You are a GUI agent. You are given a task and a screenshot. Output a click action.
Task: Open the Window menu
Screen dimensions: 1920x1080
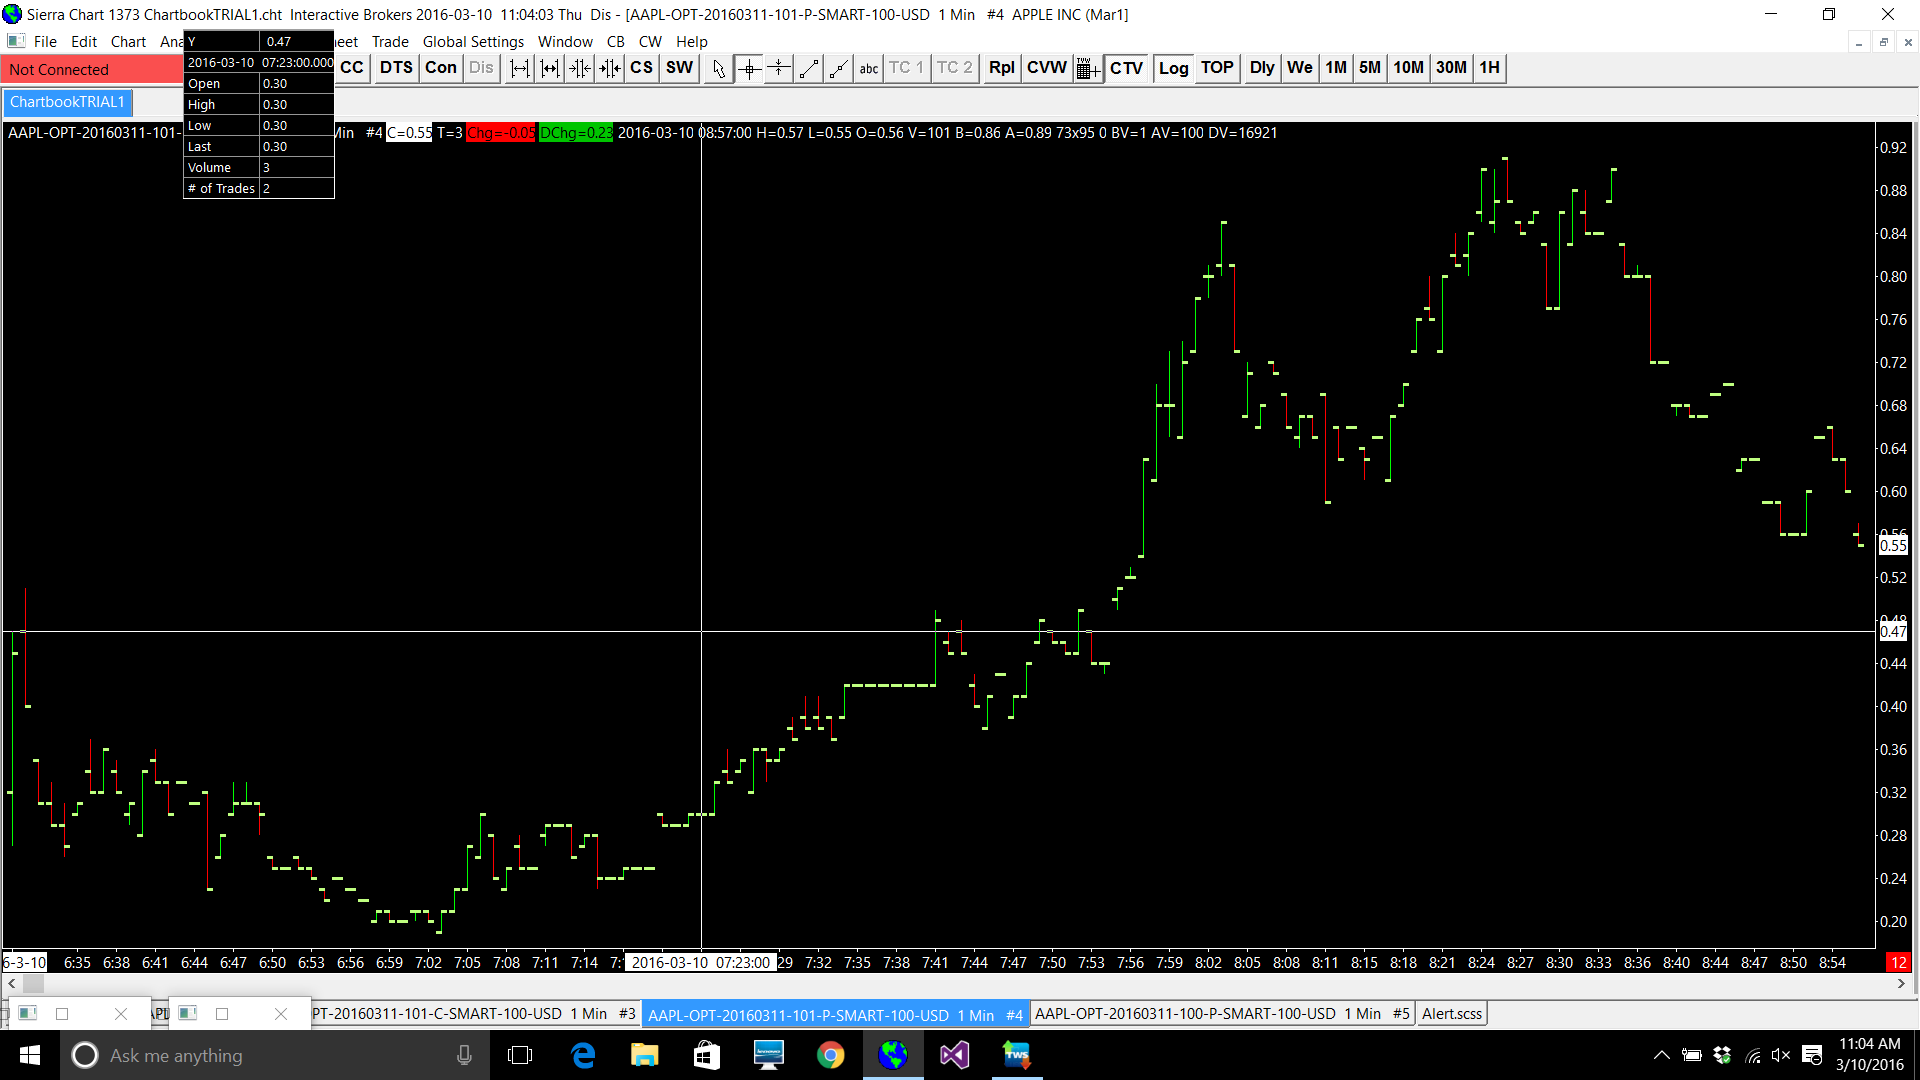(565, 42)
